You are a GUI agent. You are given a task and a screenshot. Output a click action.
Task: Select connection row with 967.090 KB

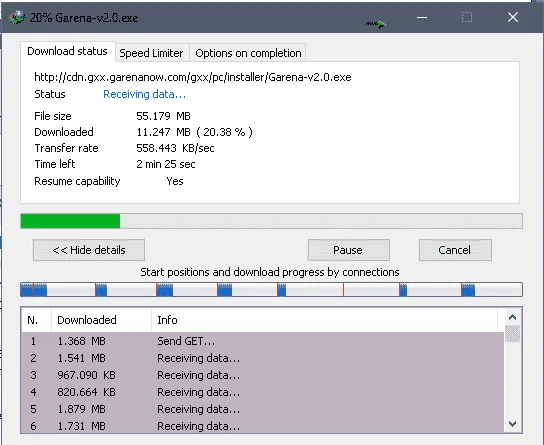pyautogui.click(x=263, y=375)
